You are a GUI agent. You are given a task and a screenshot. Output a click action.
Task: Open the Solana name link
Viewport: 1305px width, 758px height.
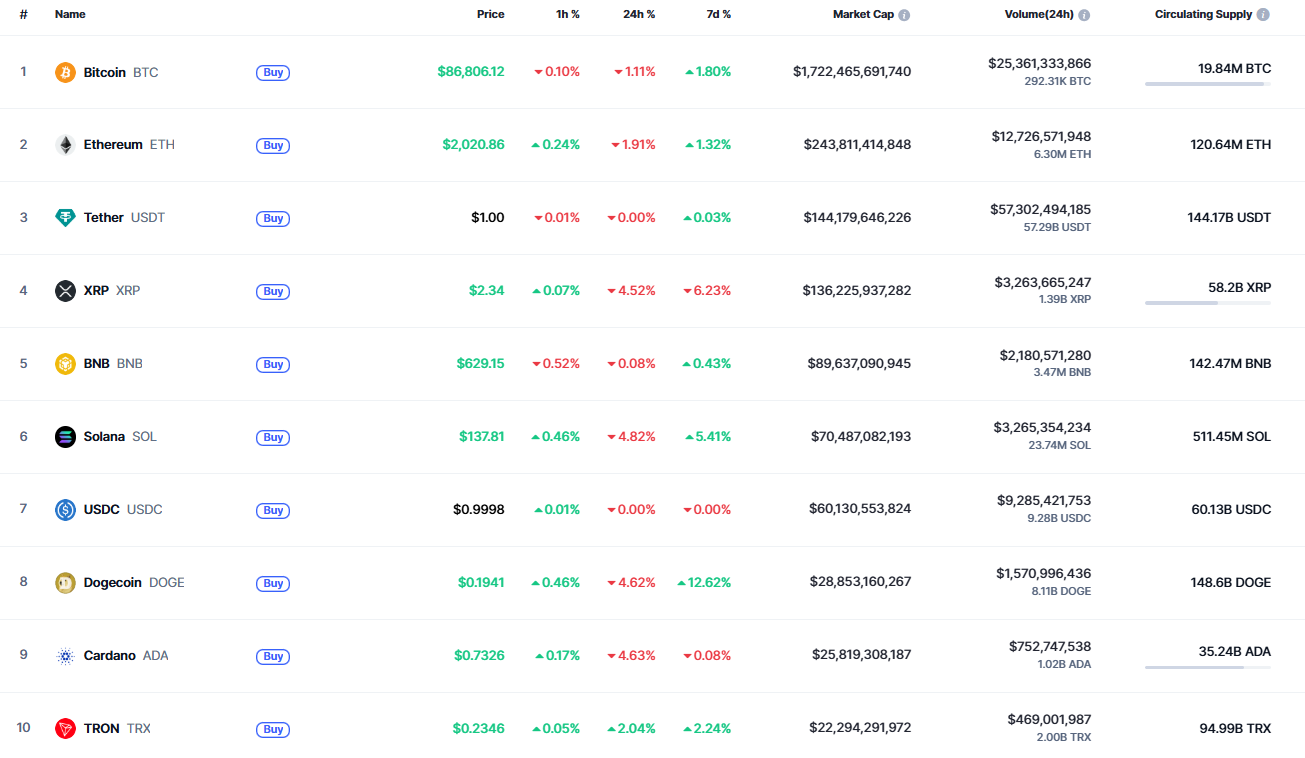105,437
